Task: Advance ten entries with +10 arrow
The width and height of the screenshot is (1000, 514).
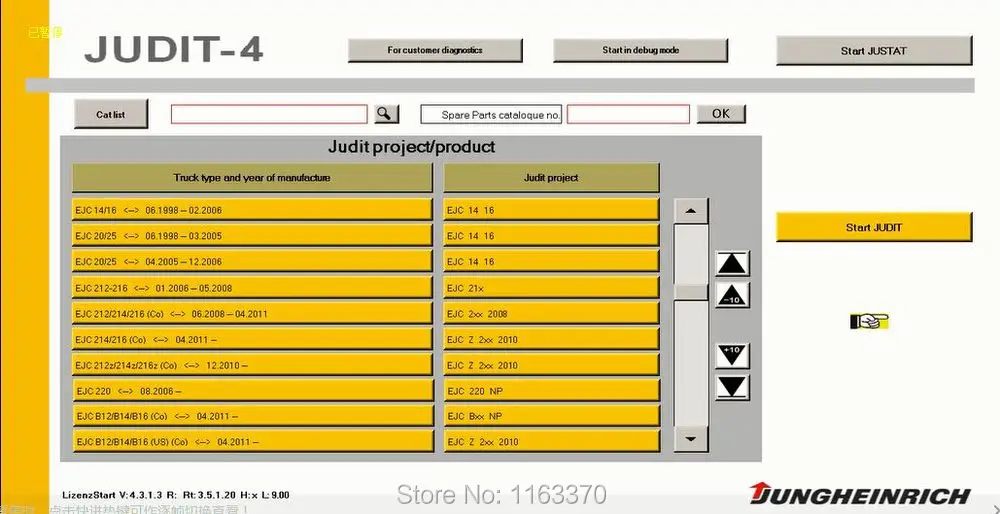Action: pyautogui.click(x=732, y=355)
